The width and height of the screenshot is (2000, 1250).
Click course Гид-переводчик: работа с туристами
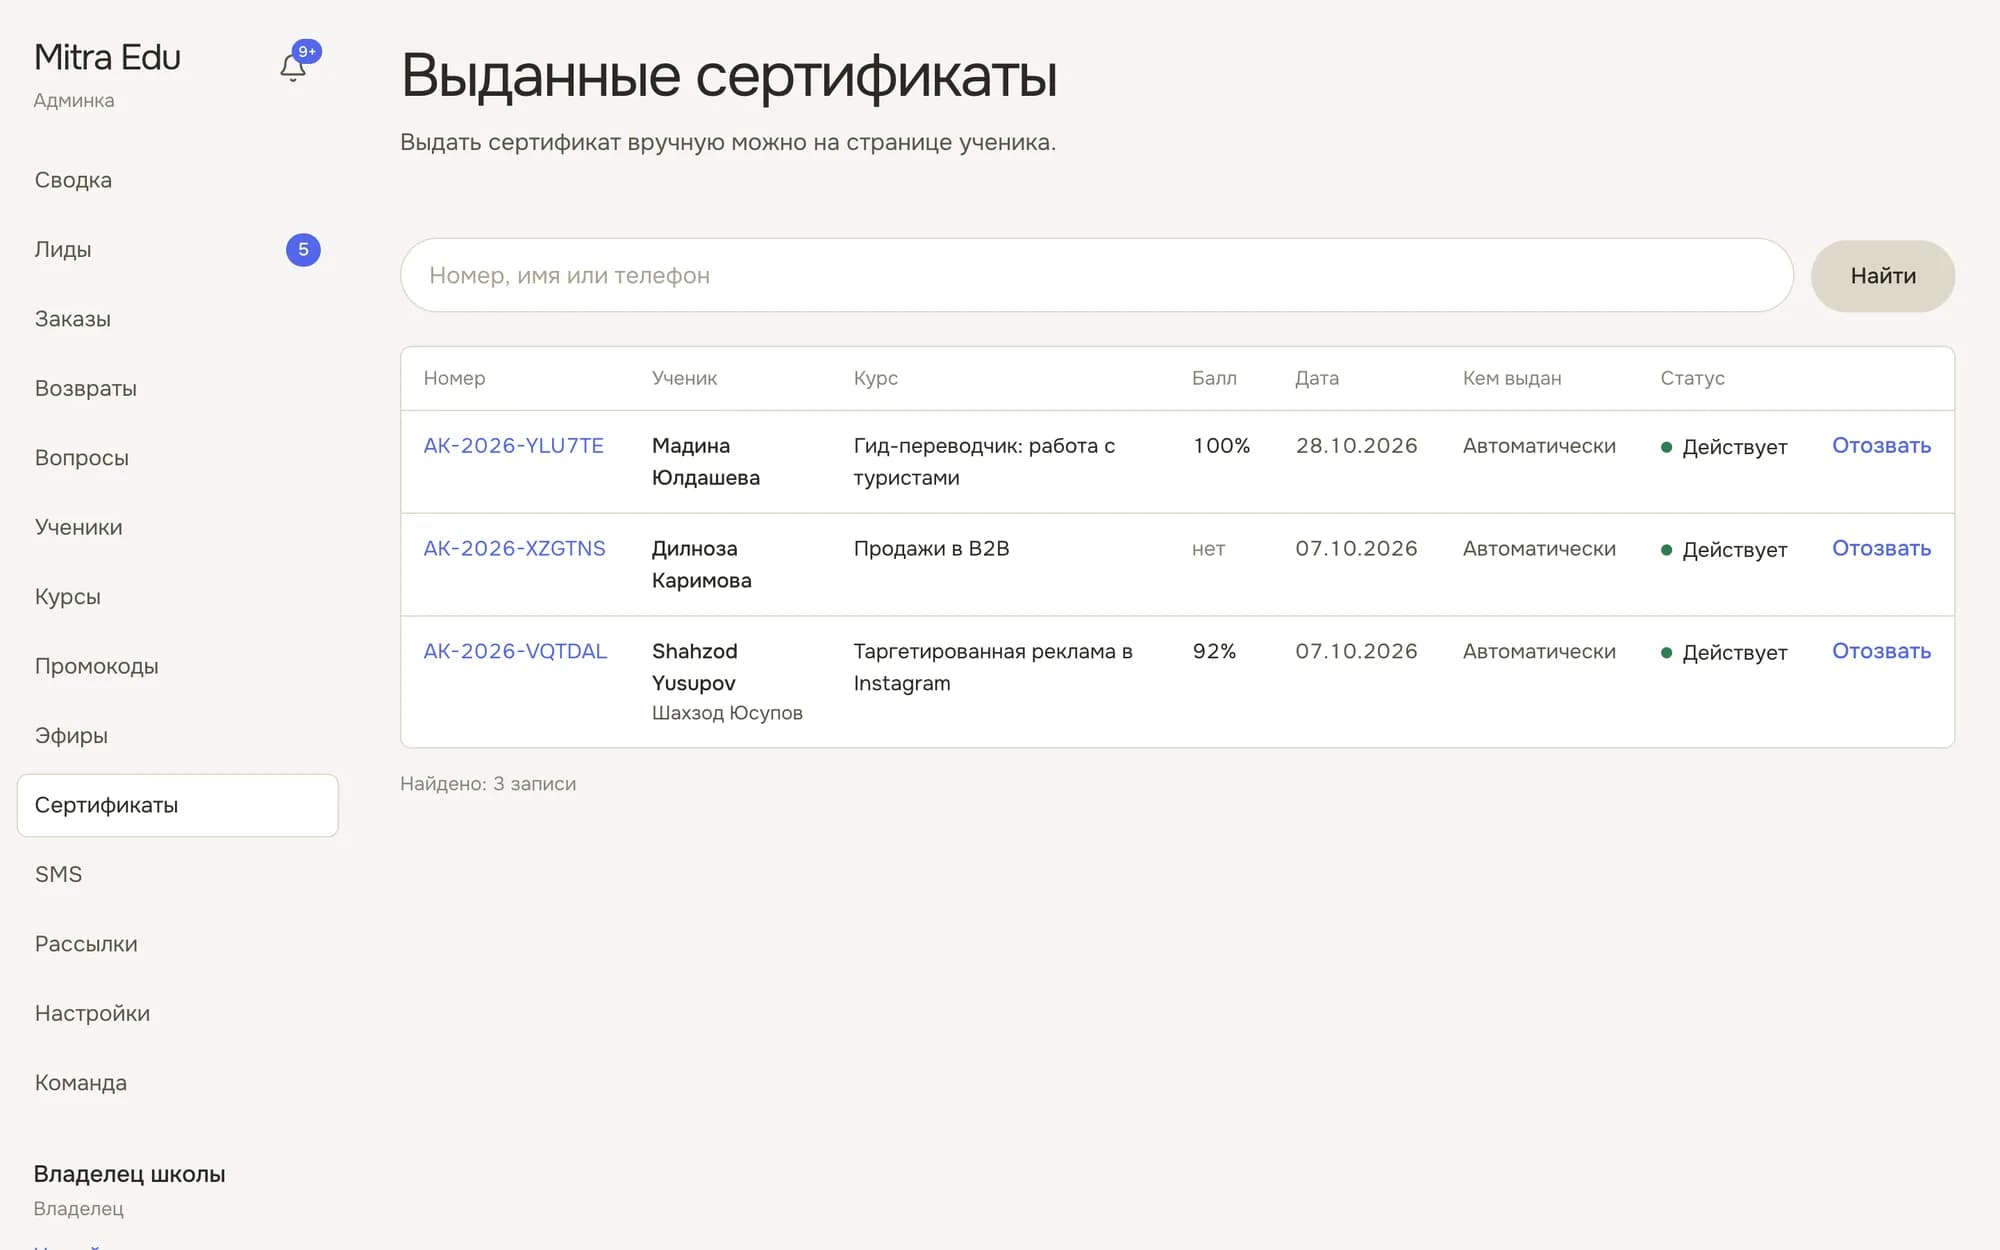984,462
